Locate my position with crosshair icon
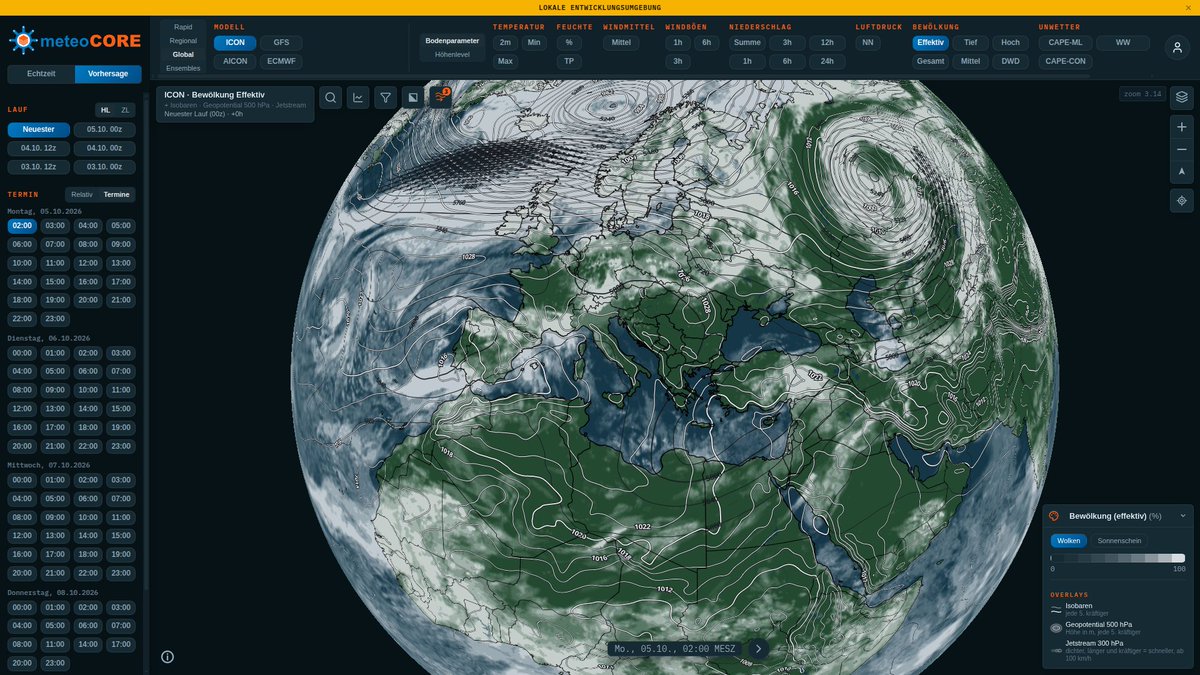This screenshot has height=675, width=1200. [x=1182, y=201]
